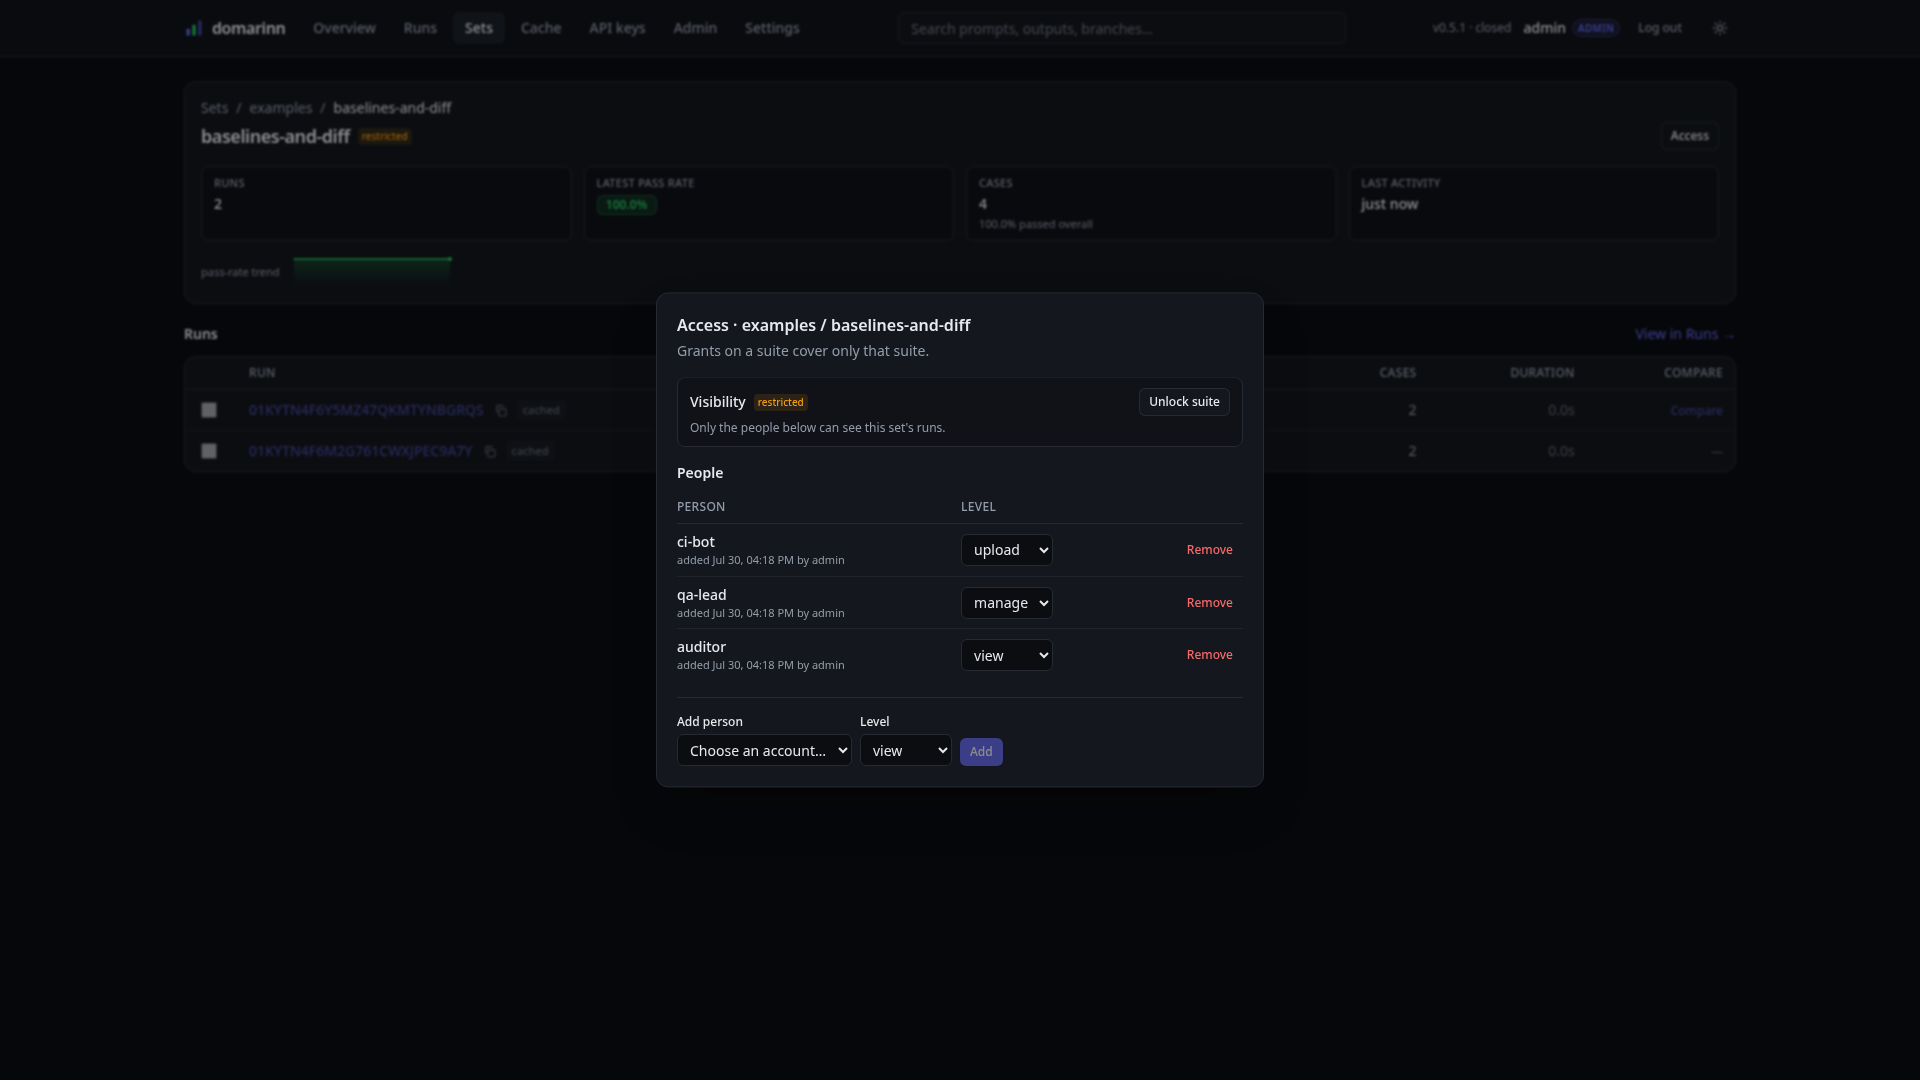Open Admin nav item
Screen dimensions: 1920x1080
[695, 28]
